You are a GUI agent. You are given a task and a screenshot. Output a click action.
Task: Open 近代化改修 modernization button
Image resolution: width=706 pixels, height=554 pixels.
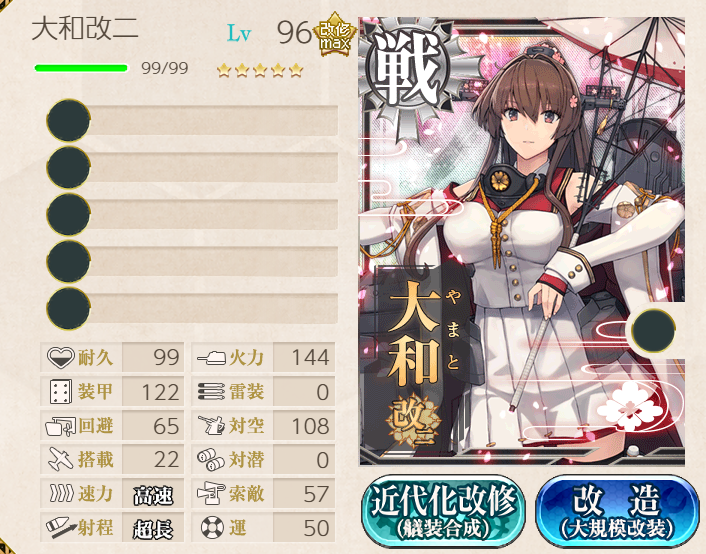coord(443,512)
